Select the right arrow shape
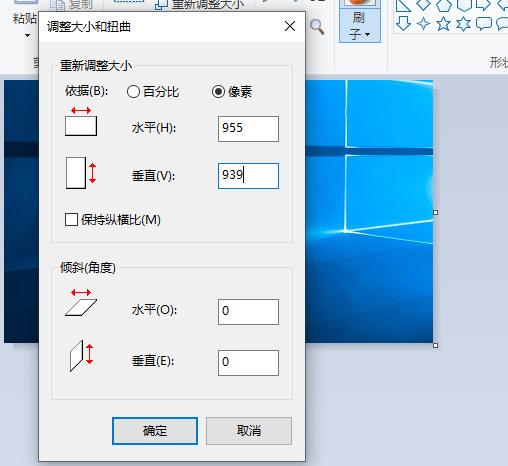The image size is (508, 466). [484, 5]
